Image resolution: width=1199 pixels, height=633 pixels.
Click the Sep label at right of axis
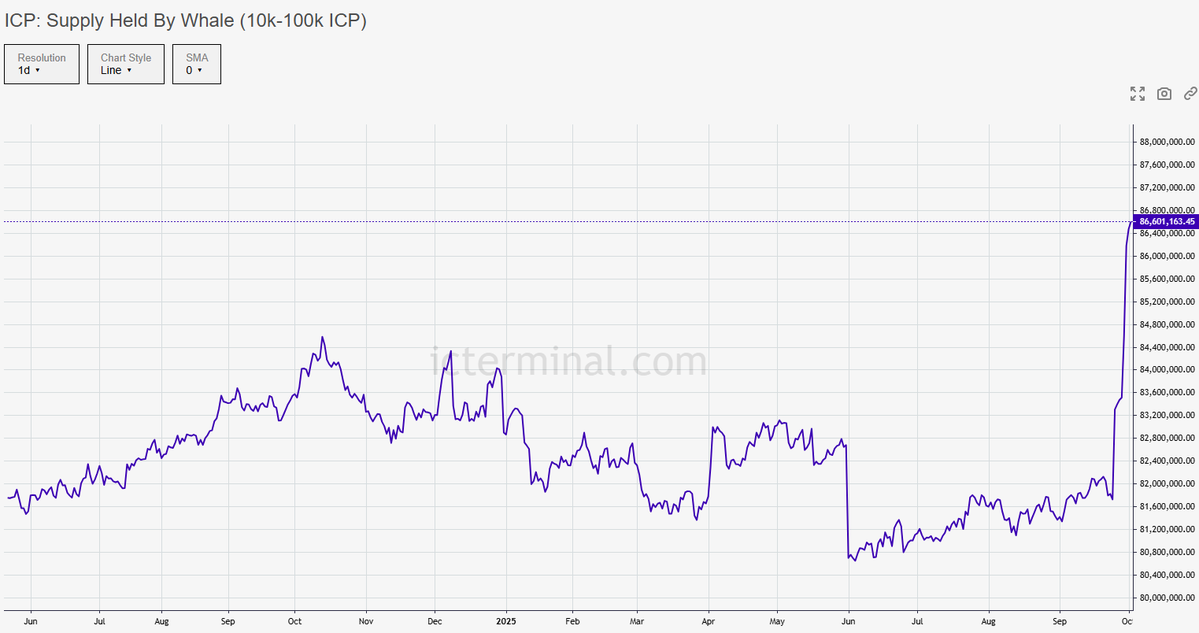point(1059,622)
